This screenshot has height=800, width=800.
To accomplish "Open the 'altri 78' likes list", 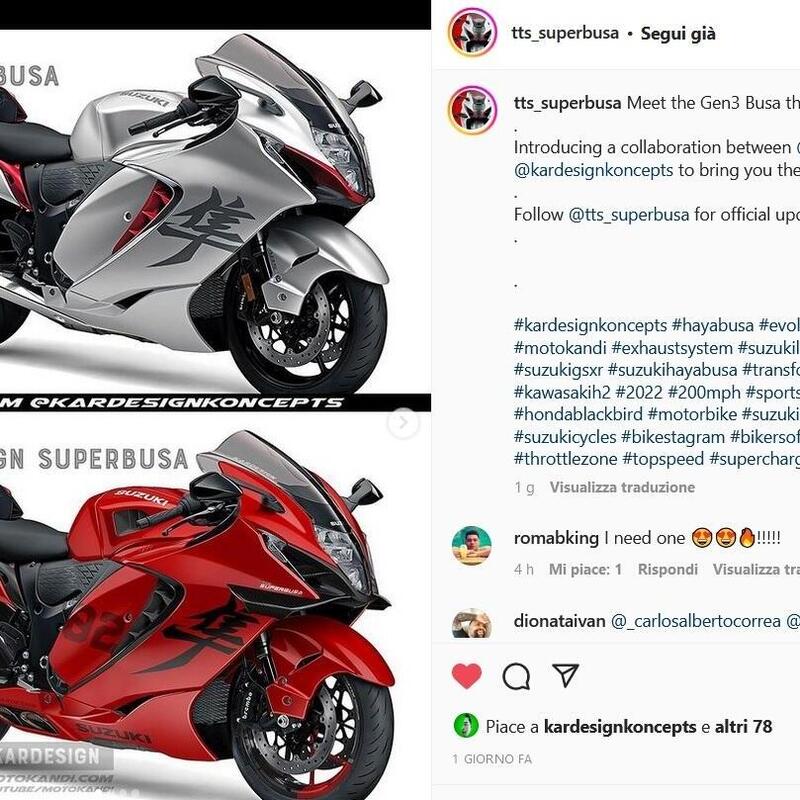I will pos(743,727).
